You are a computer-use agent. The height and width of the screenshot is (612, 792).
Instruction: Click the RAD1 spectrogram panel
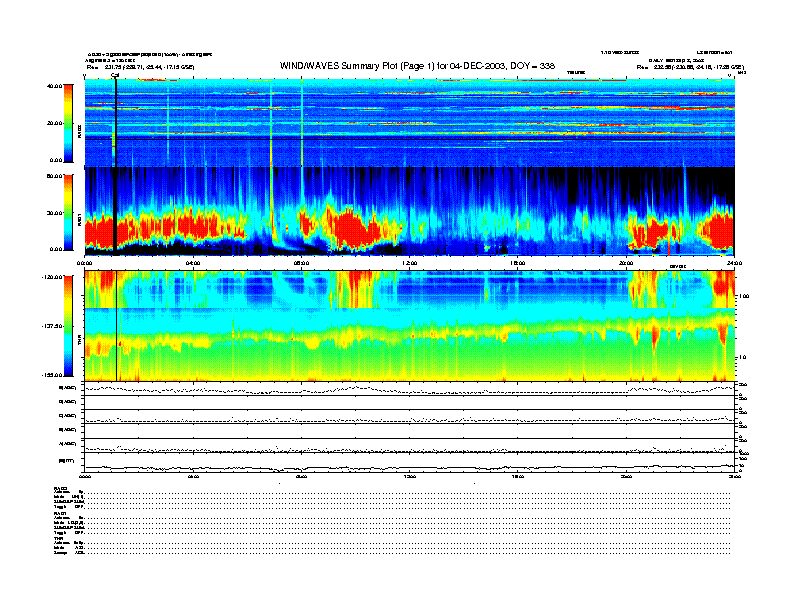click(410, 211)
